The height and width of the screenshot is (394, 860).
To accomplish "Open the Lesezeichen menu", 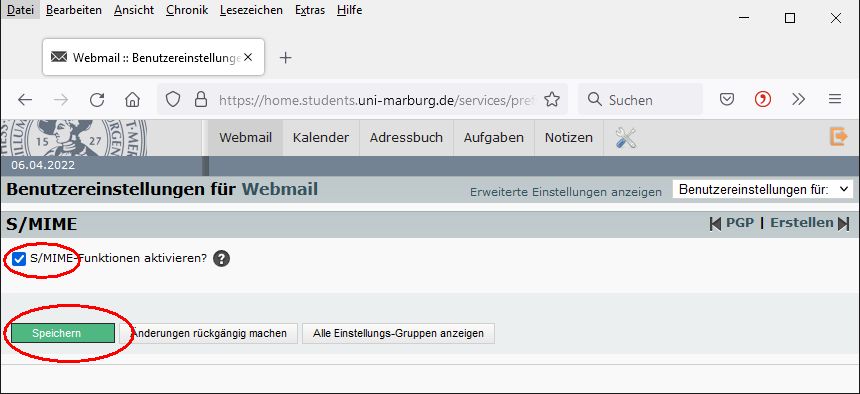I will (251, 10).
